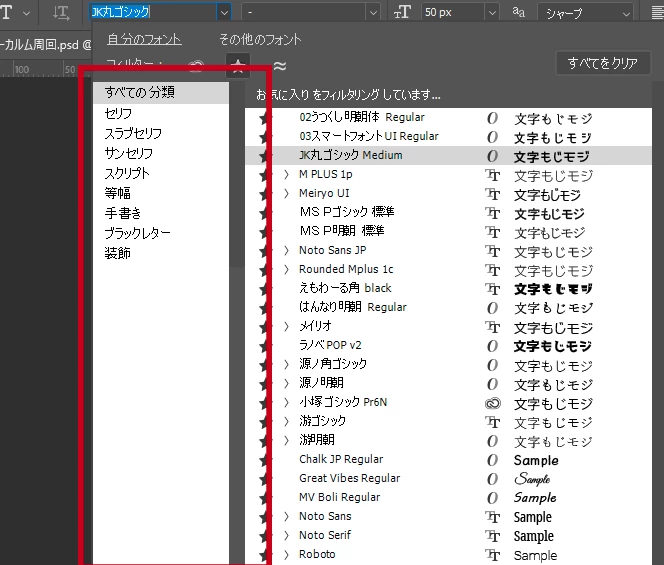Select the Type tool icon

pos(6,12)
